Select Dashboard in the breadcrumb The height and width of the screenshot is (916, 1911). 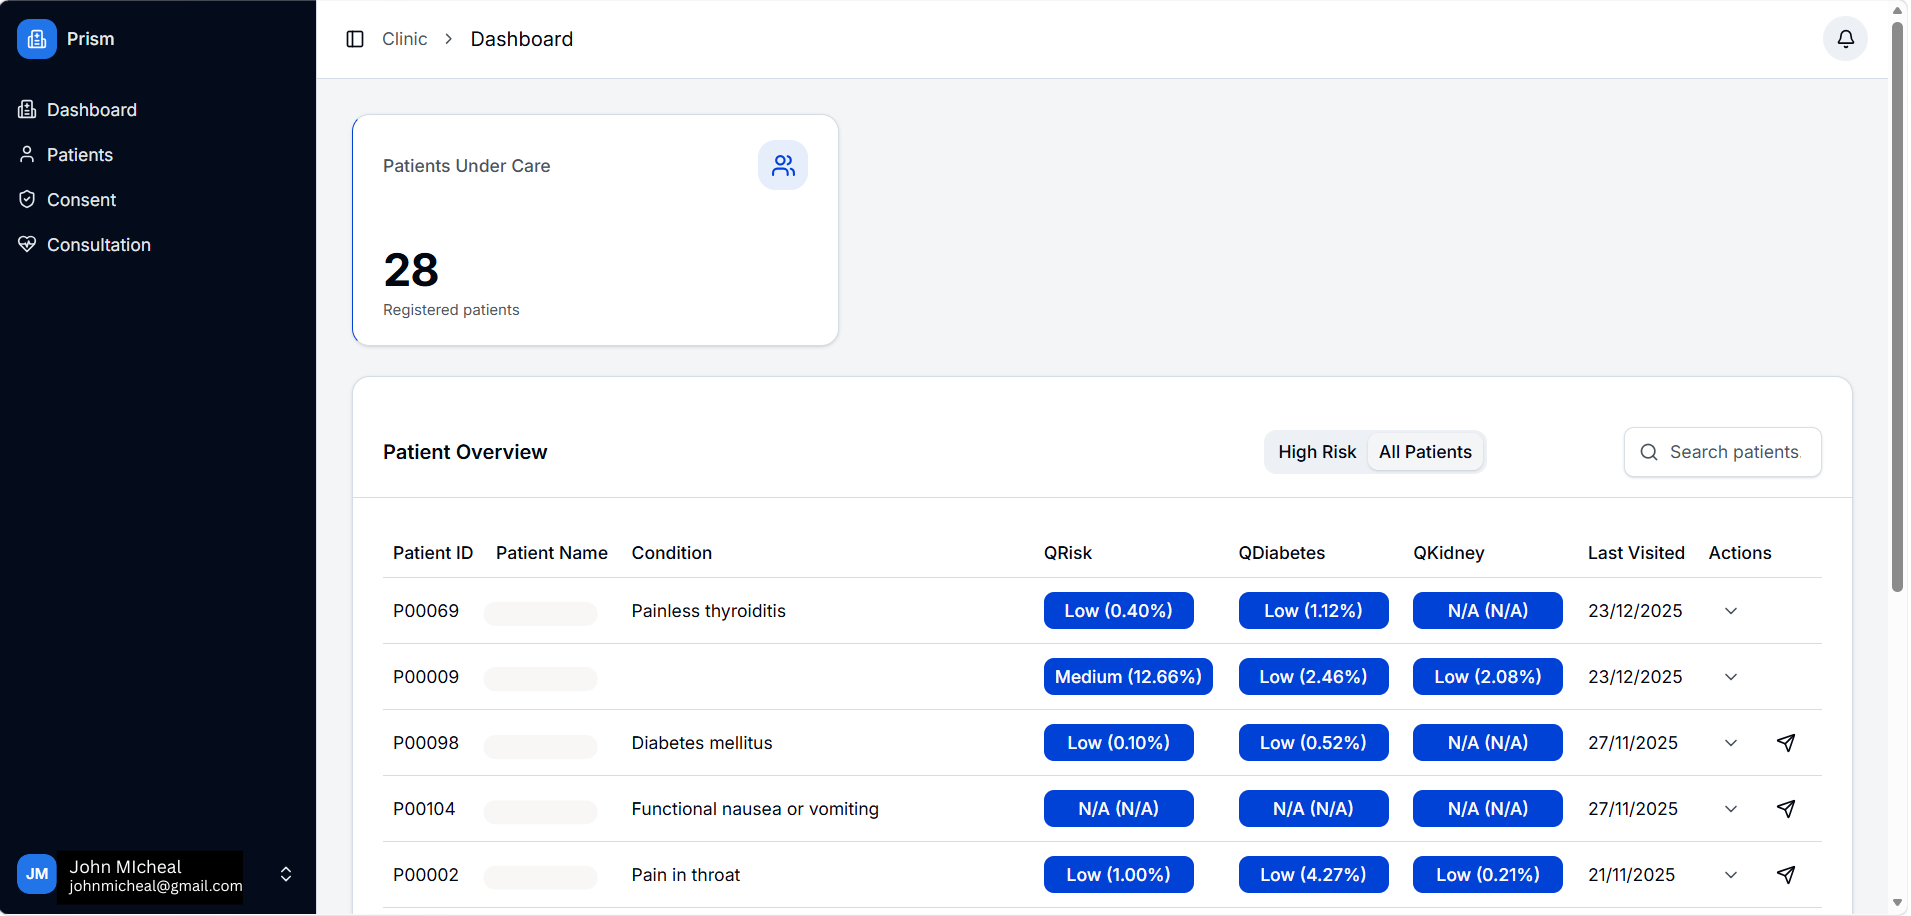pyautogui.click(x=521, y=39)
